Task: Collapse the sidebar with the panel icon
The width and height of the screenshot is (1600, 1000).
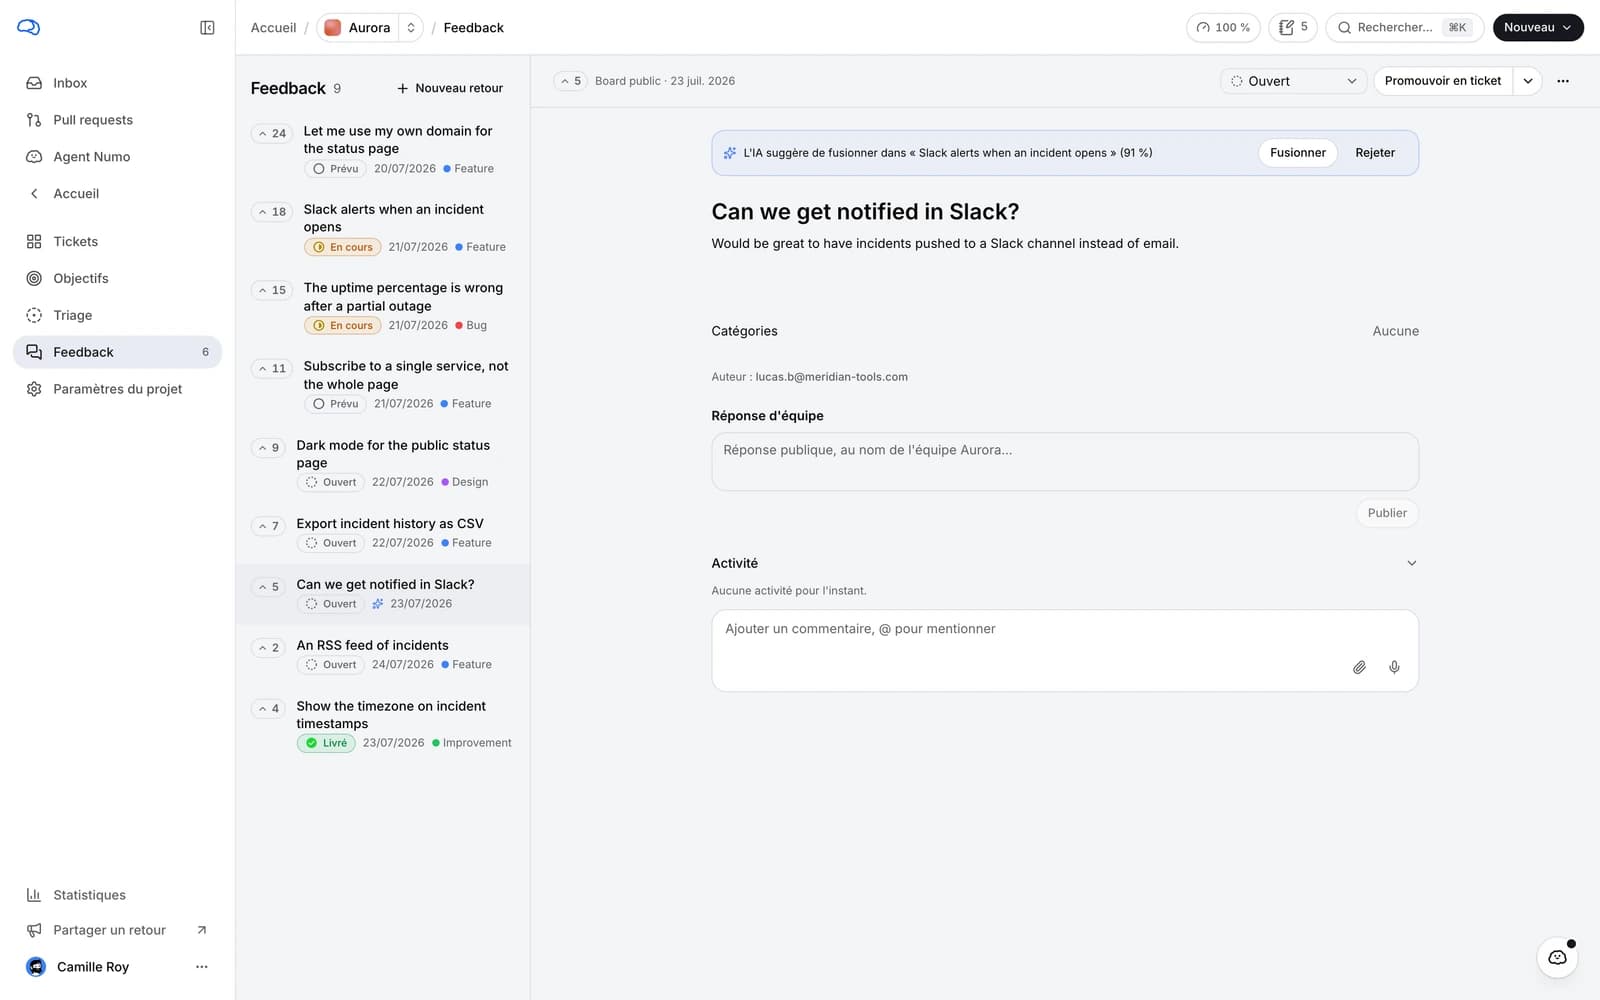Action: click(x=207, y=28)
